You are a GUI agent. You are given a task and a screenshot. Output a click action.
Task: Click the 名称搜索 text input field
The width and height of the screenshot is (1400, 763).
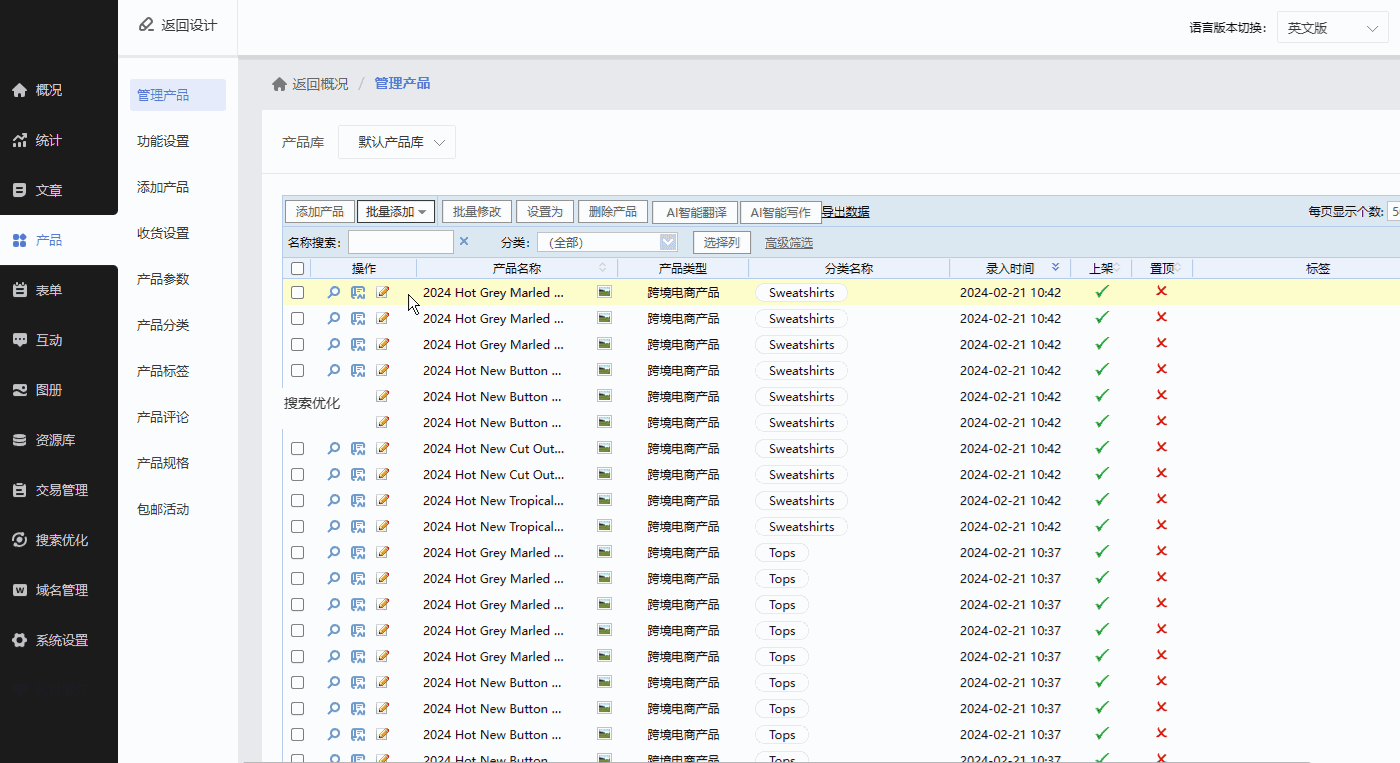pos(400,242)
